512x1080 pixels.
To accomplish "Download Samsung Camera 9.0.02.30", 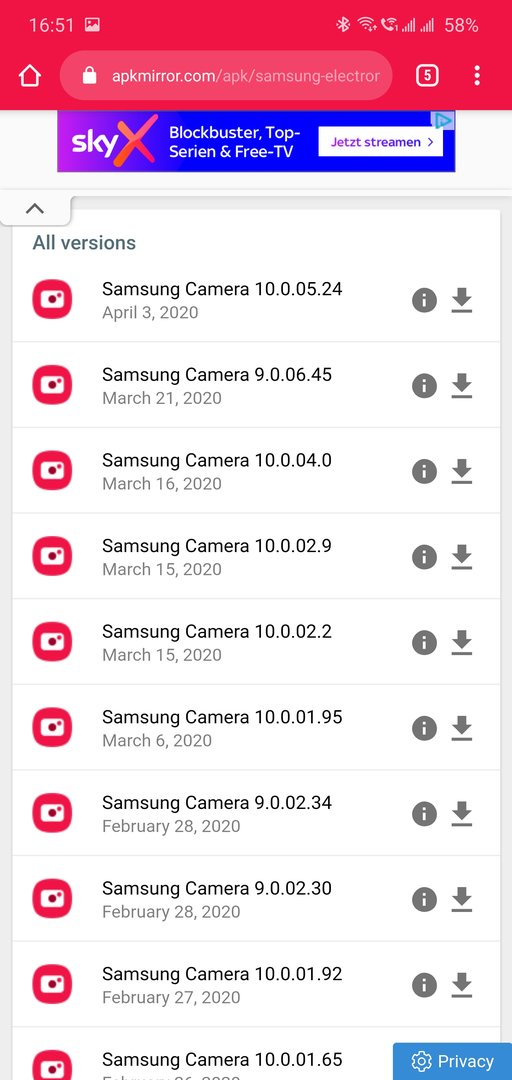I will 462,900.
